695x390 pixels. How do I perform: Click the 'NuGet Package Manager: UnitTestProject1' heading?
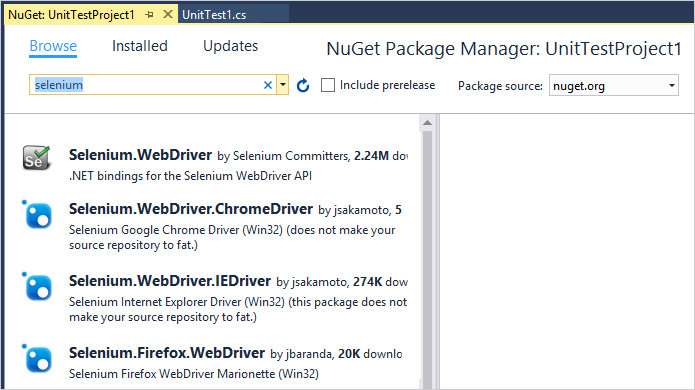504,49
